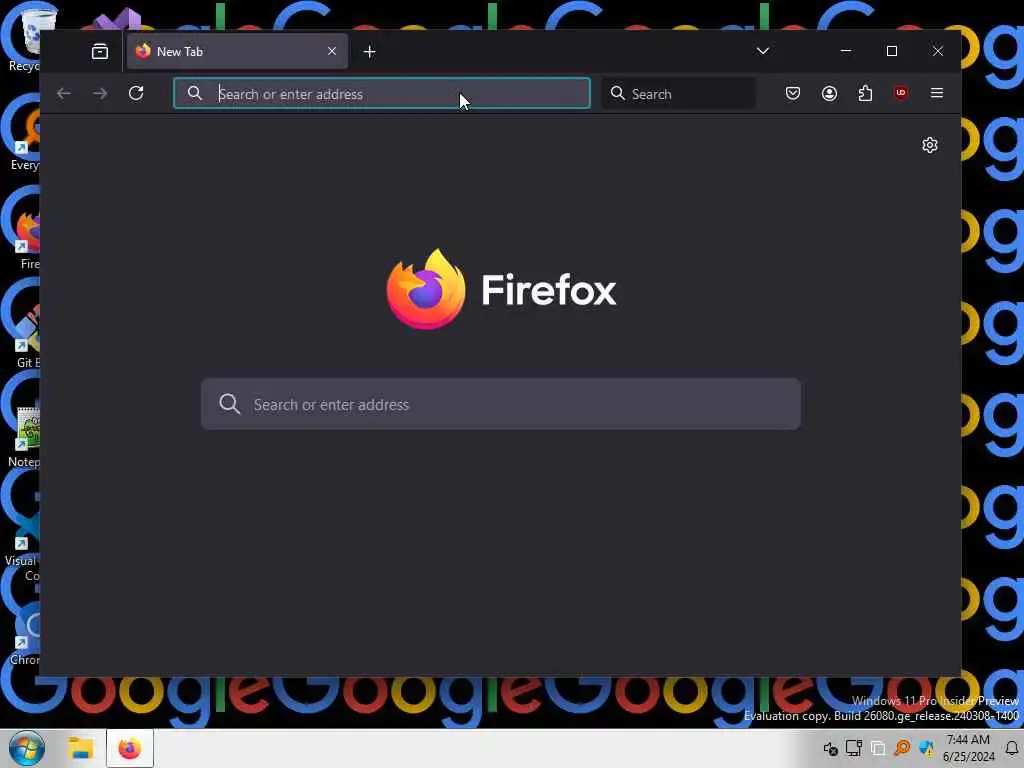Click address bar magnifier icon
1024x768 pixels.
pyautogui.click(x=195, y=93)
